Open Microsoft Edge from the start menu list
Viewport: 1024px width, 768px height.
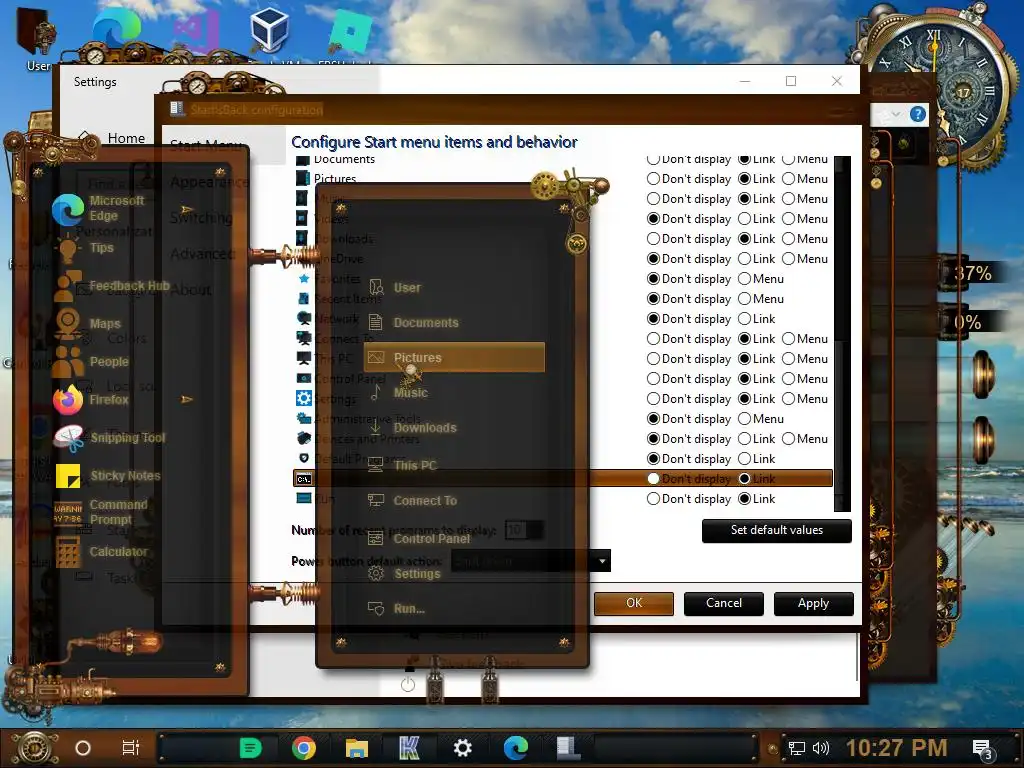(x=98, y=209)
